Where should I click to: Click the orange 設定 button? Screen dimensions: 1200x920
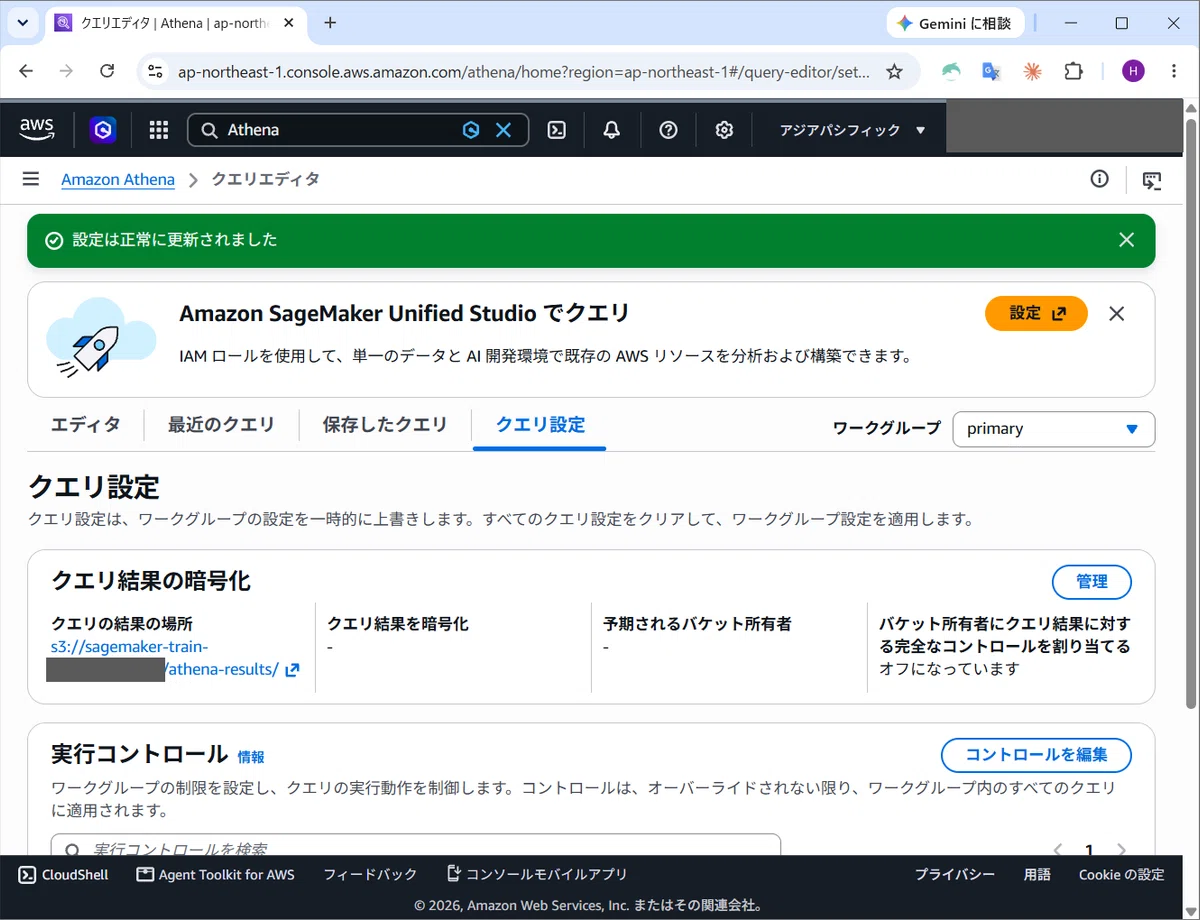click(x=1036, y=313)
